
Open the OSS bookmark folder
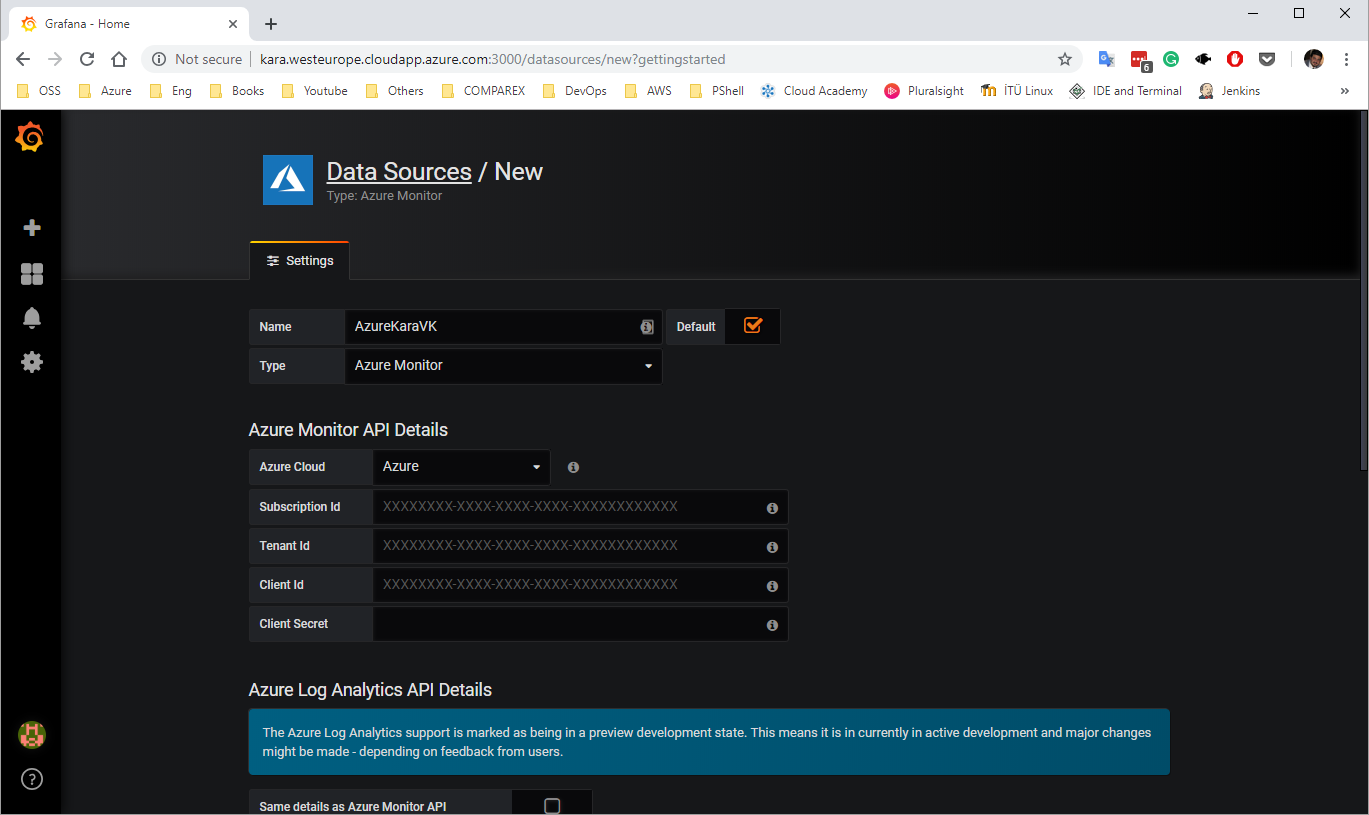[x=40, y=91]
